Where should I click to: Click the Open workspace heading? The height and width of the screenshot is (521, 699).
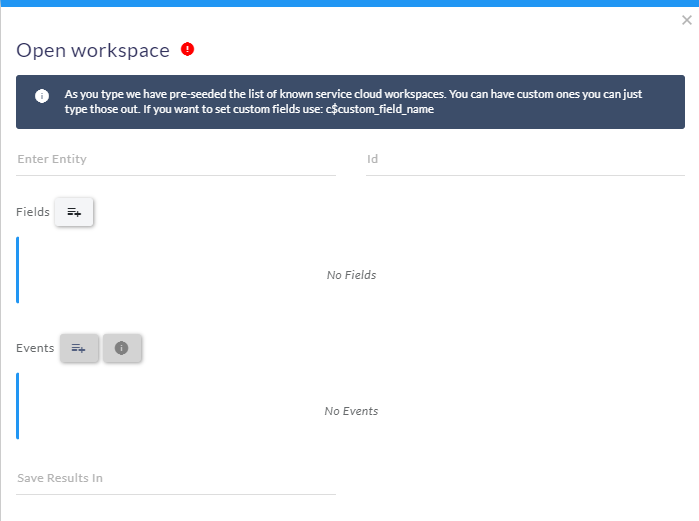click(93, 50)
